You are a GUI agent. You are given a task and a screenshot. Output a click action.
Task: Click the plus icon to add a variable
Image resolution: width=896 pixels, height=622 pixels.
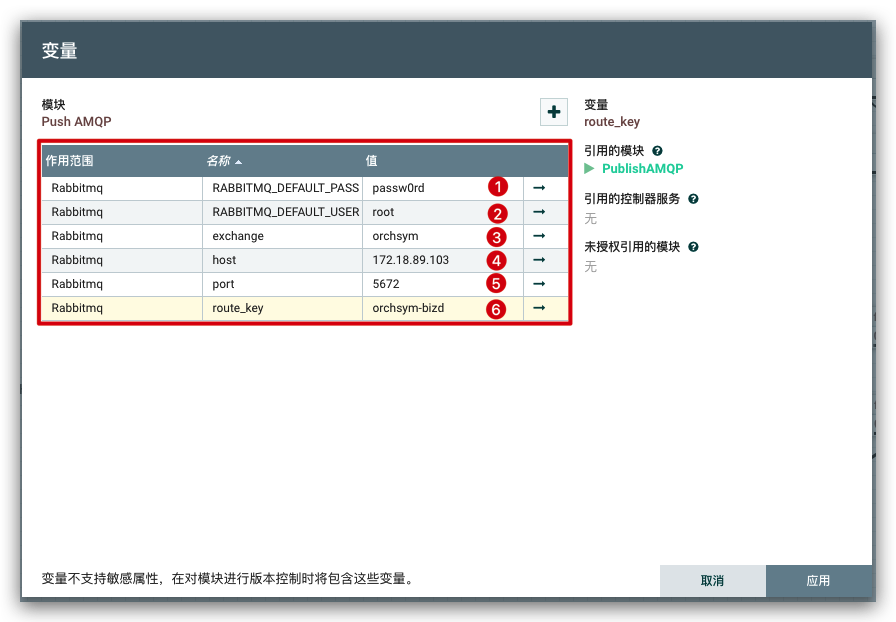click(554, 112)
